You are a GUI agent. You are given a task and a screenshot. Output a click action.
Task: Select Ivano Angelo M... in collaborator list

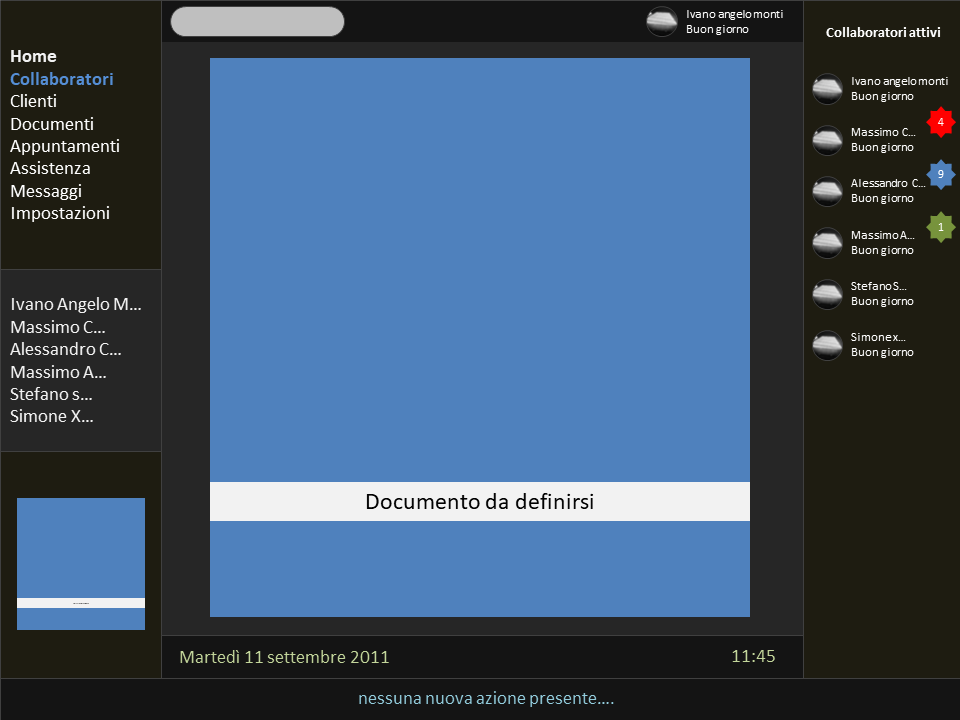[x=76, y=304]
